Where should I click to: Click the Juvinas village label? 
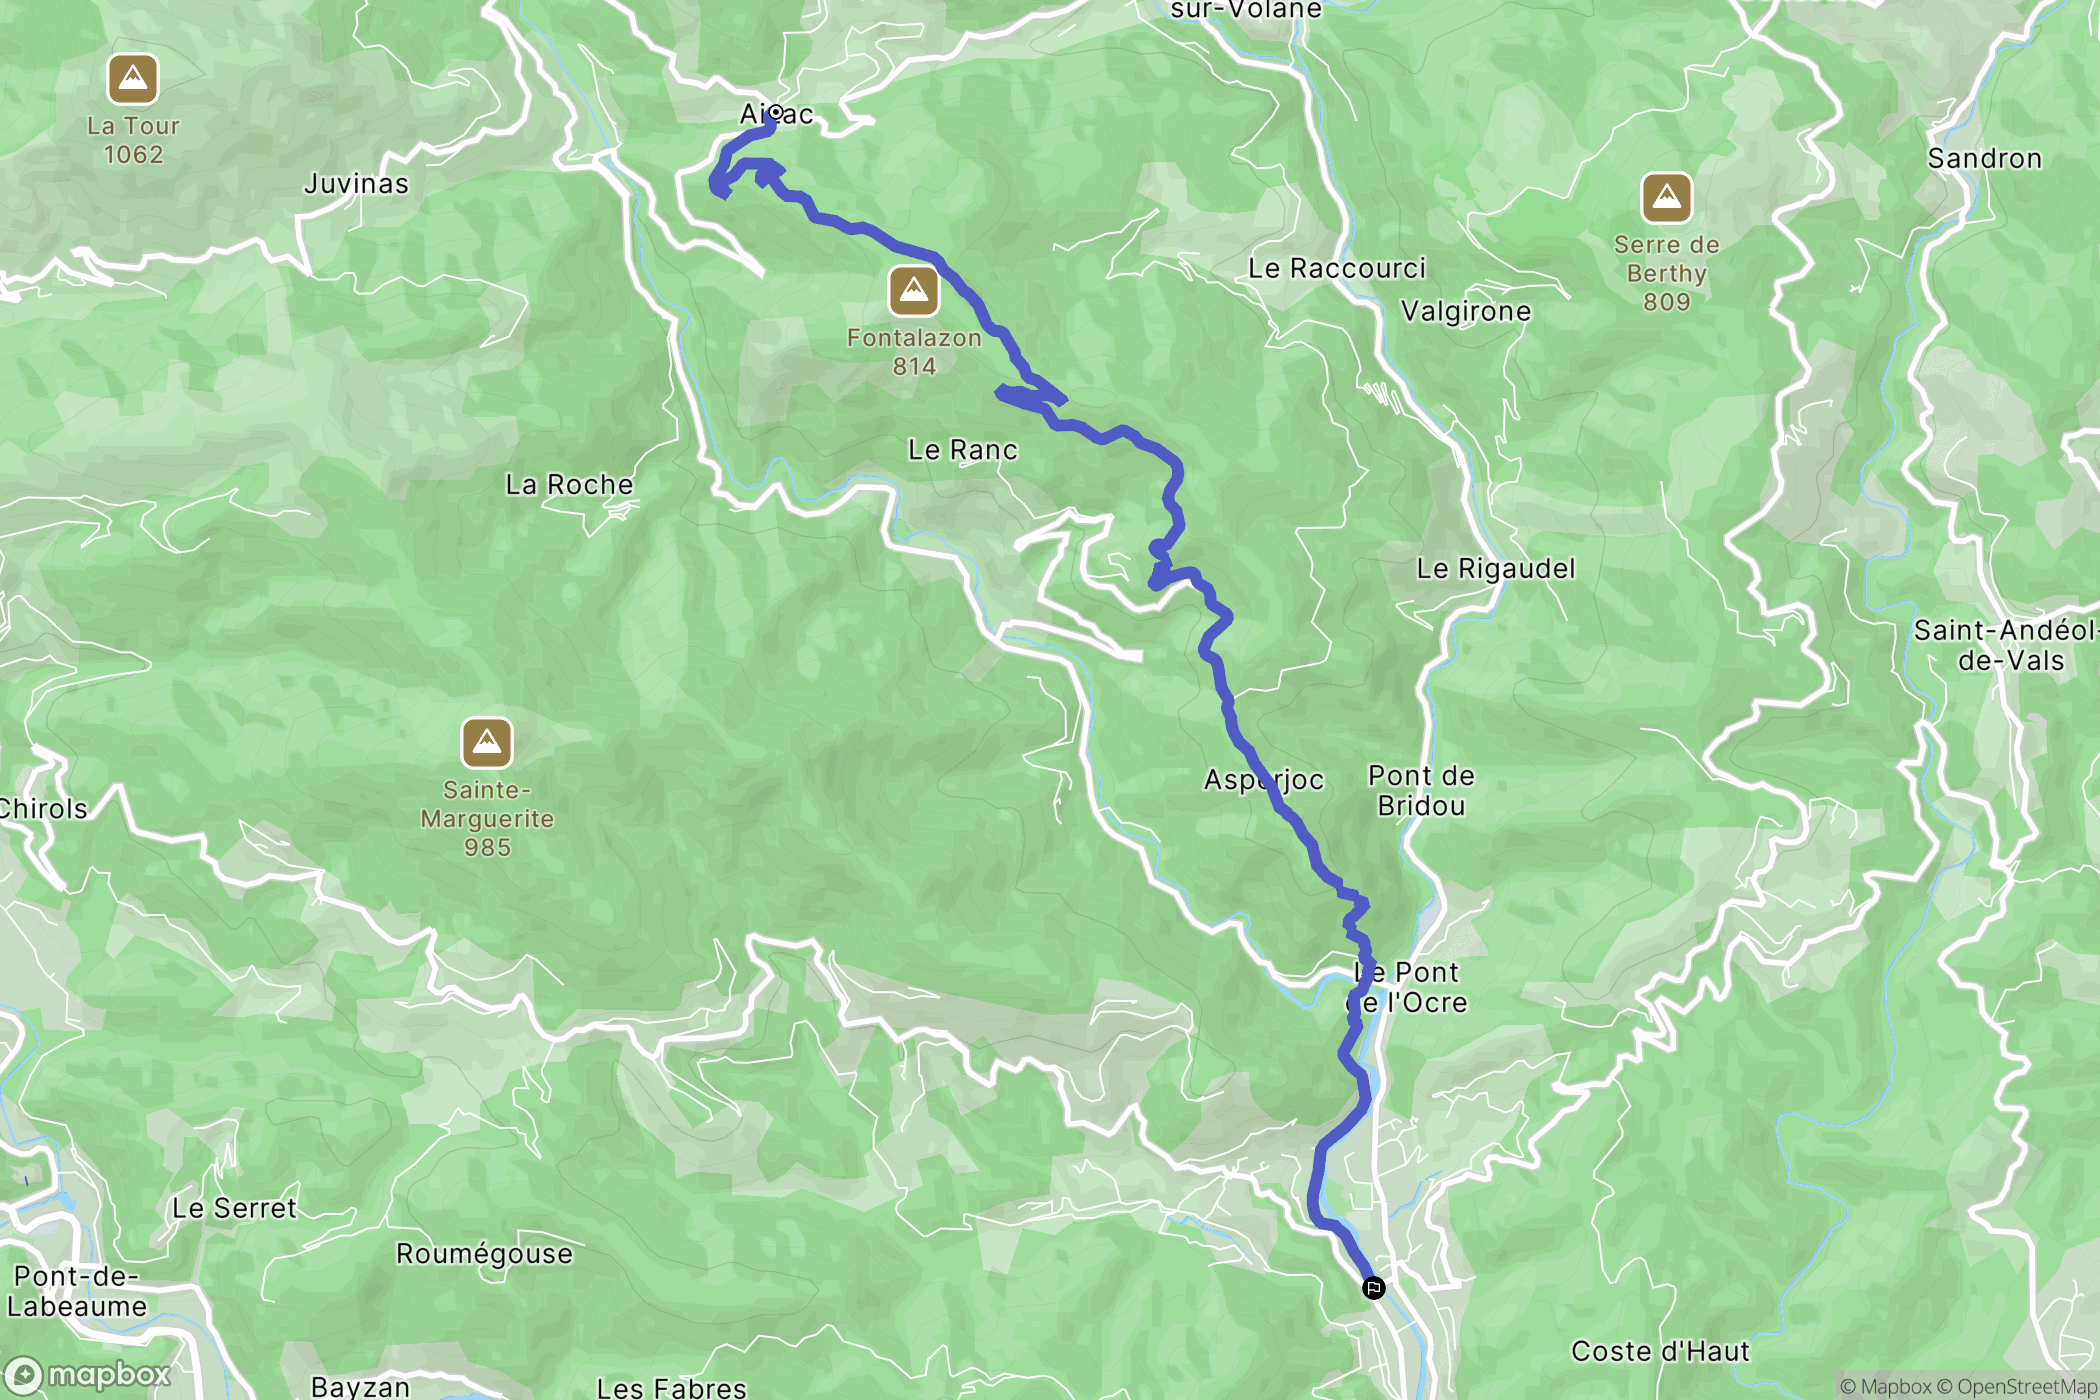356,184
